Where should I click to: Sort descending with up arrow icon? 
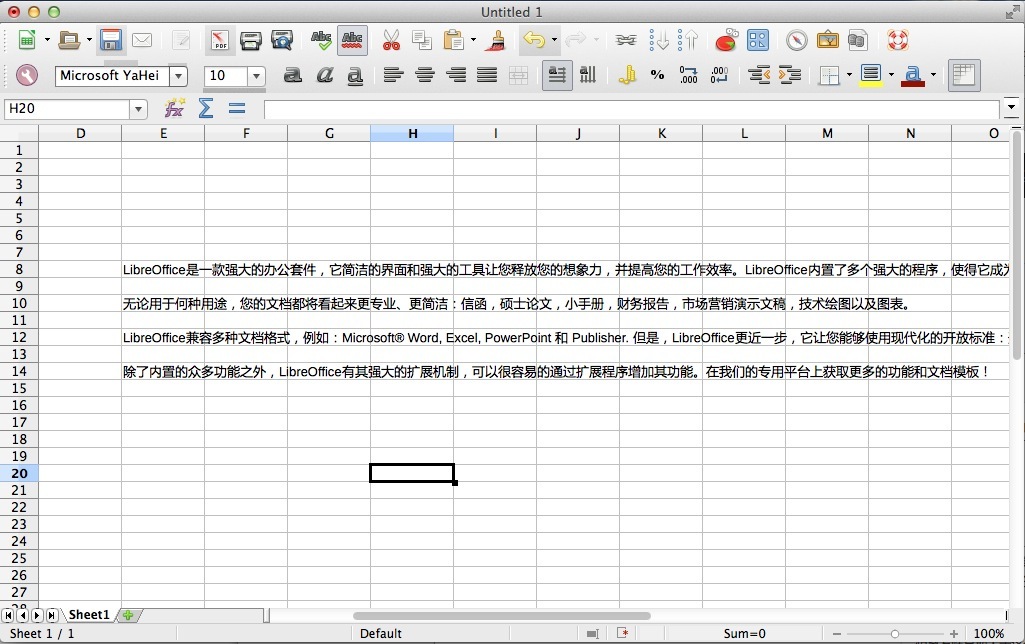688,41
